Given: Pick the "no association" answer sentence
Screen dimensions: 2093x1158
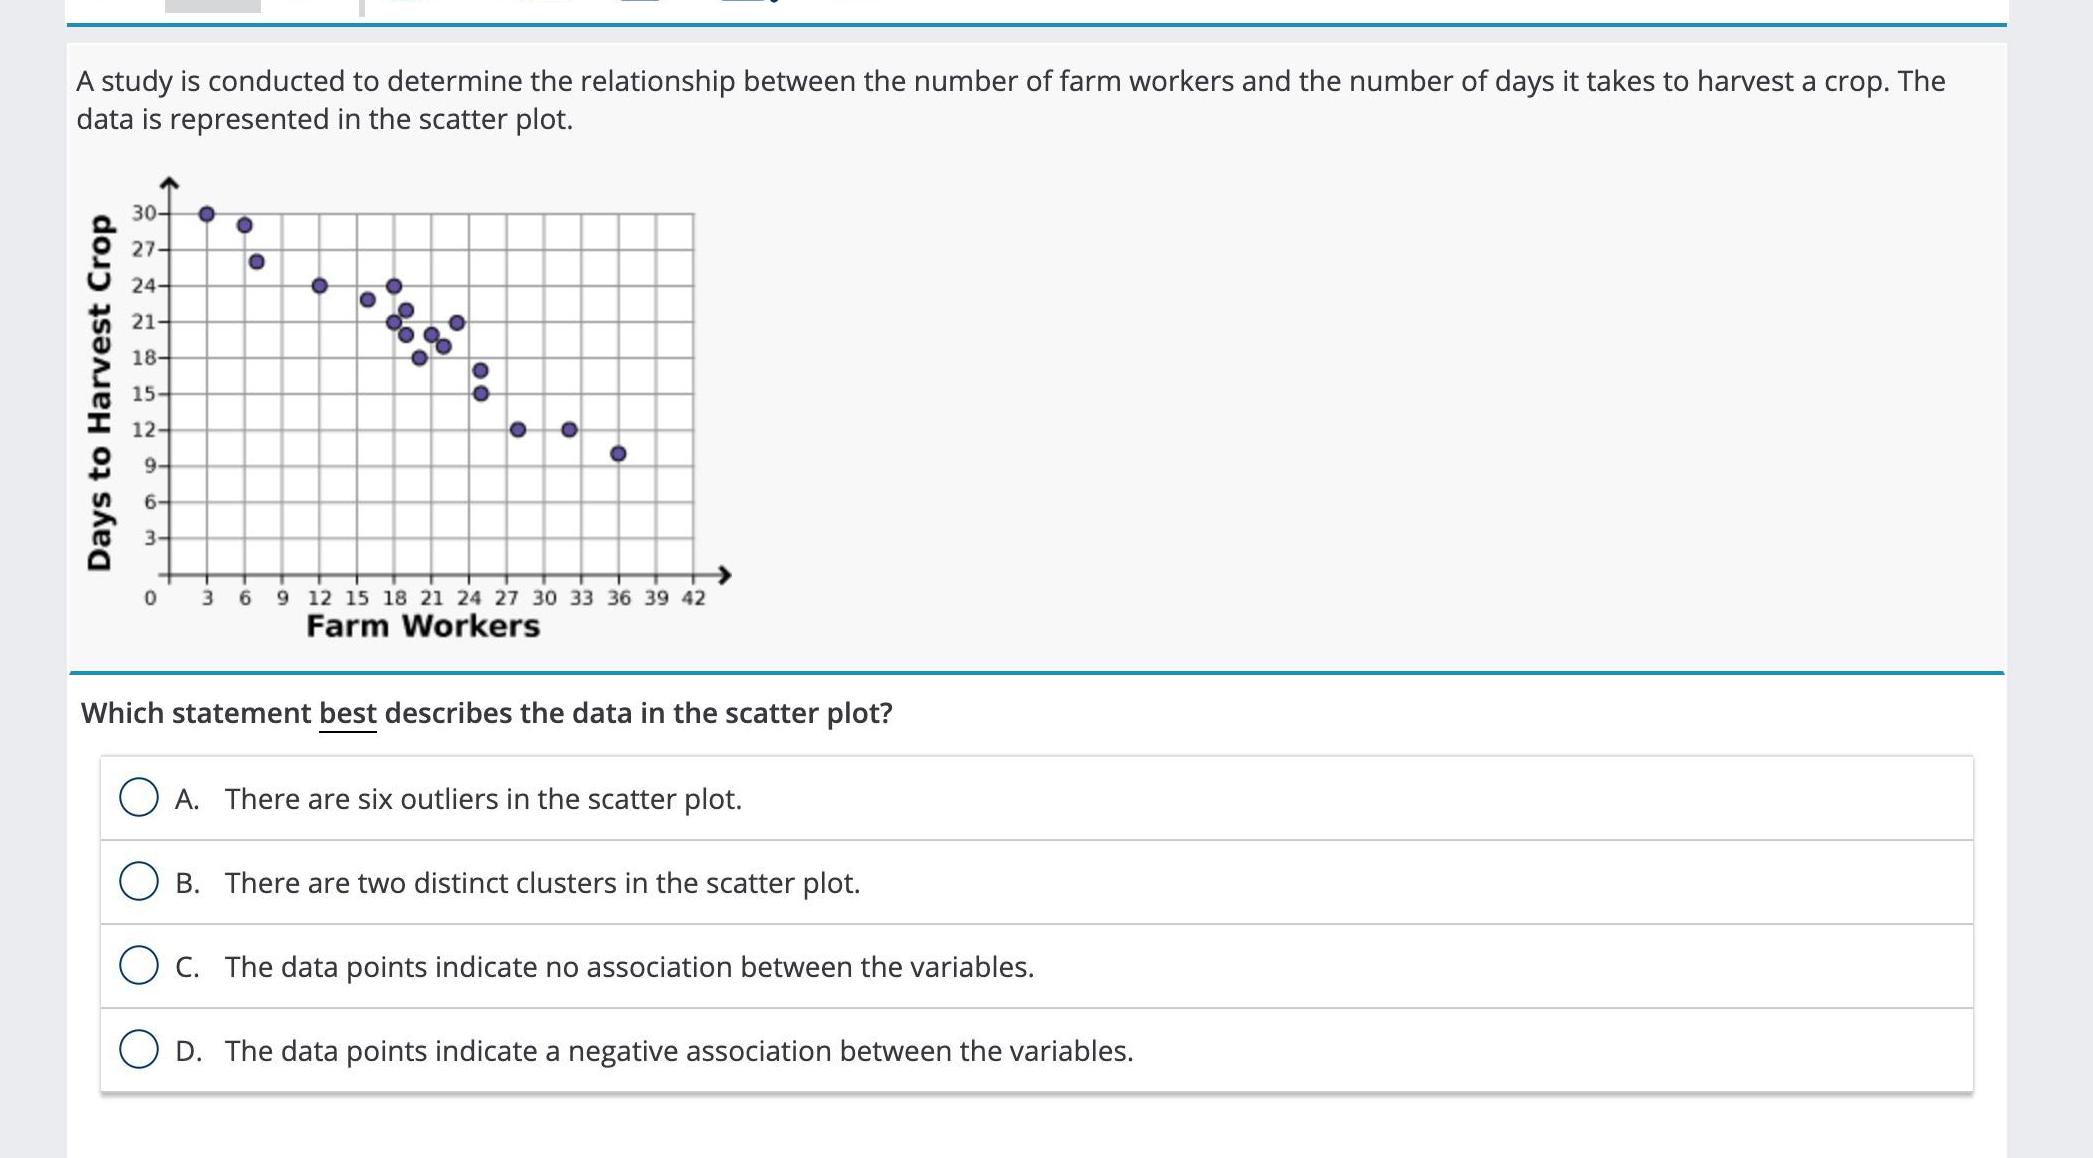Looking at the screenshot, I should click(629, 967).
